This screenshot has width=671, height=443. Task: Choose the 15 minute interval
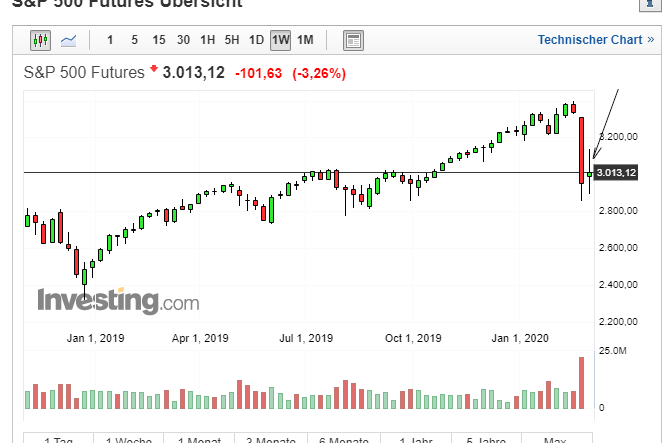click(159, 40)
